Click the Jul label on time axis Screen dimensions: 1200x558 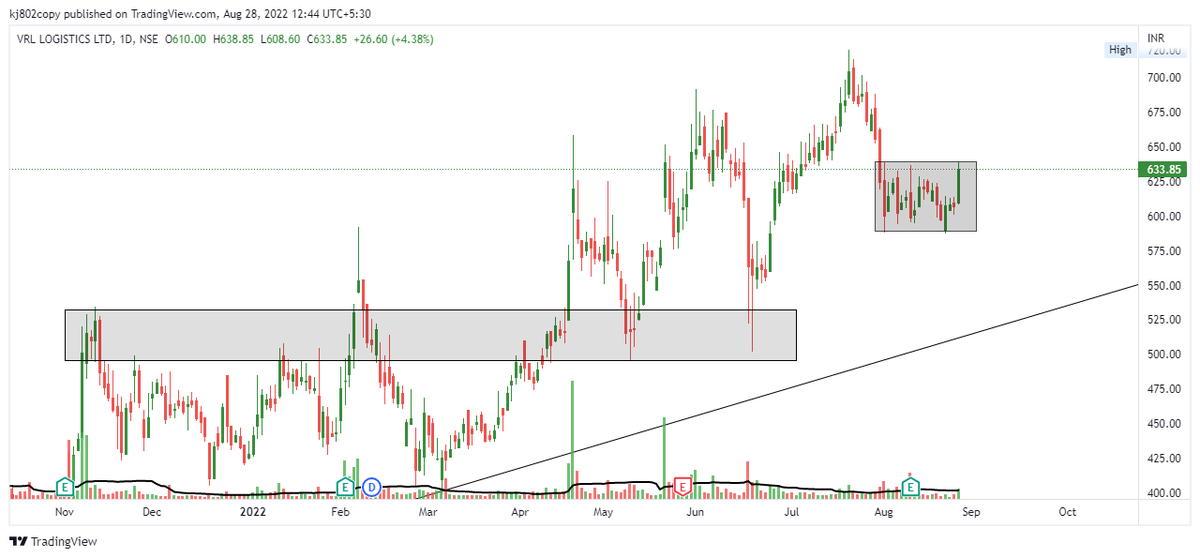click(x=791, y=511)
